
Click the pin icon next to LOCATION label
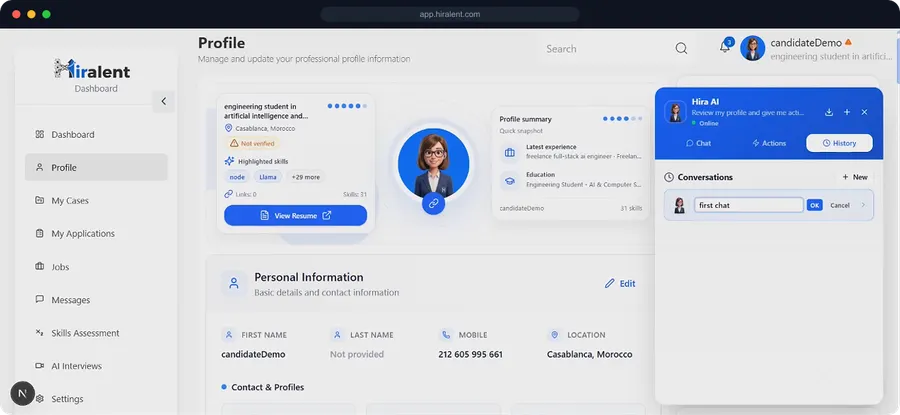[x=554, y=335]
